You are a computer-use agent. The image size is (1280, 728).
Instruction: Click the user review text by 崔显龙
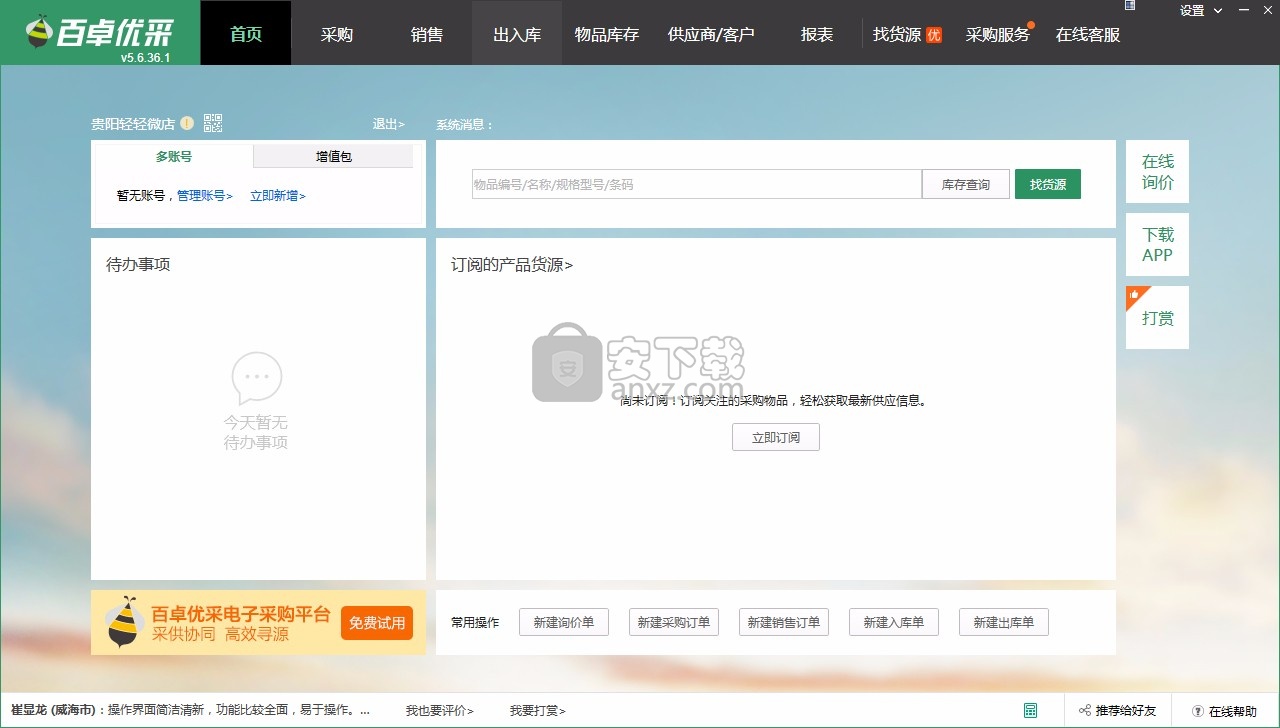(190, 711)
